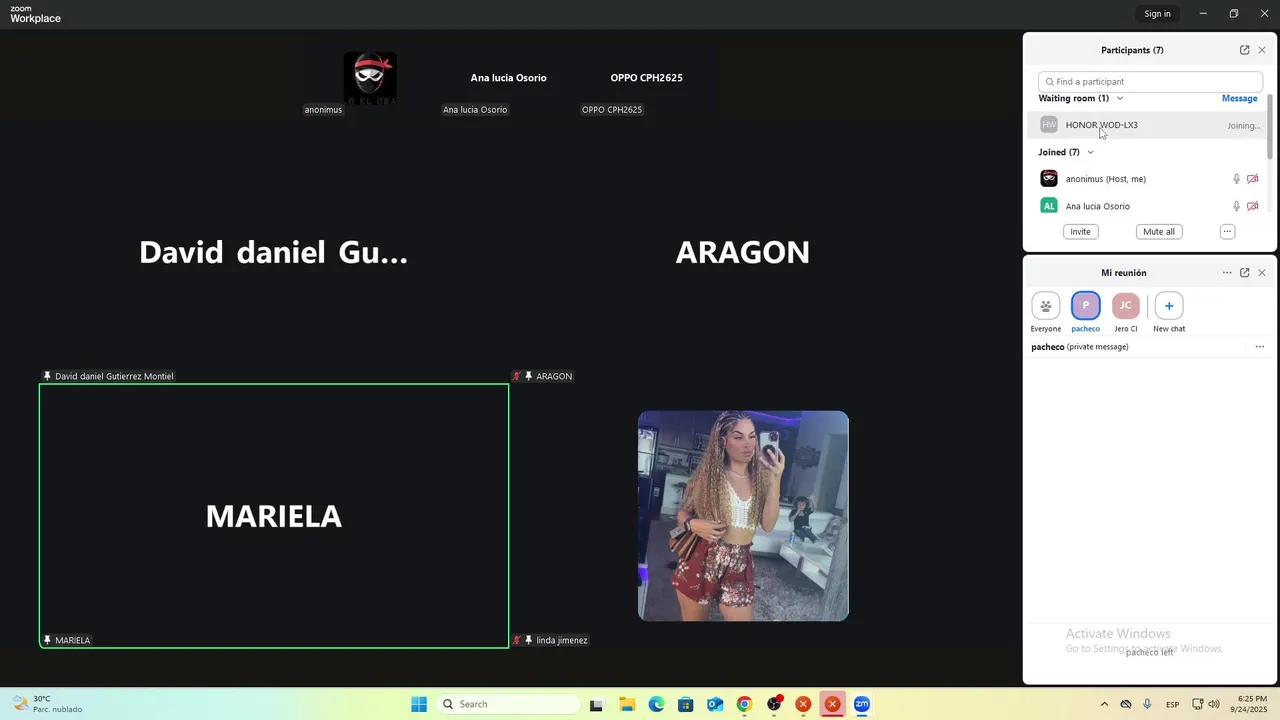Viewport: 1280px width, 720px height.
Task: Pop out the Participants panel
Action: (x=1244, y=50)
